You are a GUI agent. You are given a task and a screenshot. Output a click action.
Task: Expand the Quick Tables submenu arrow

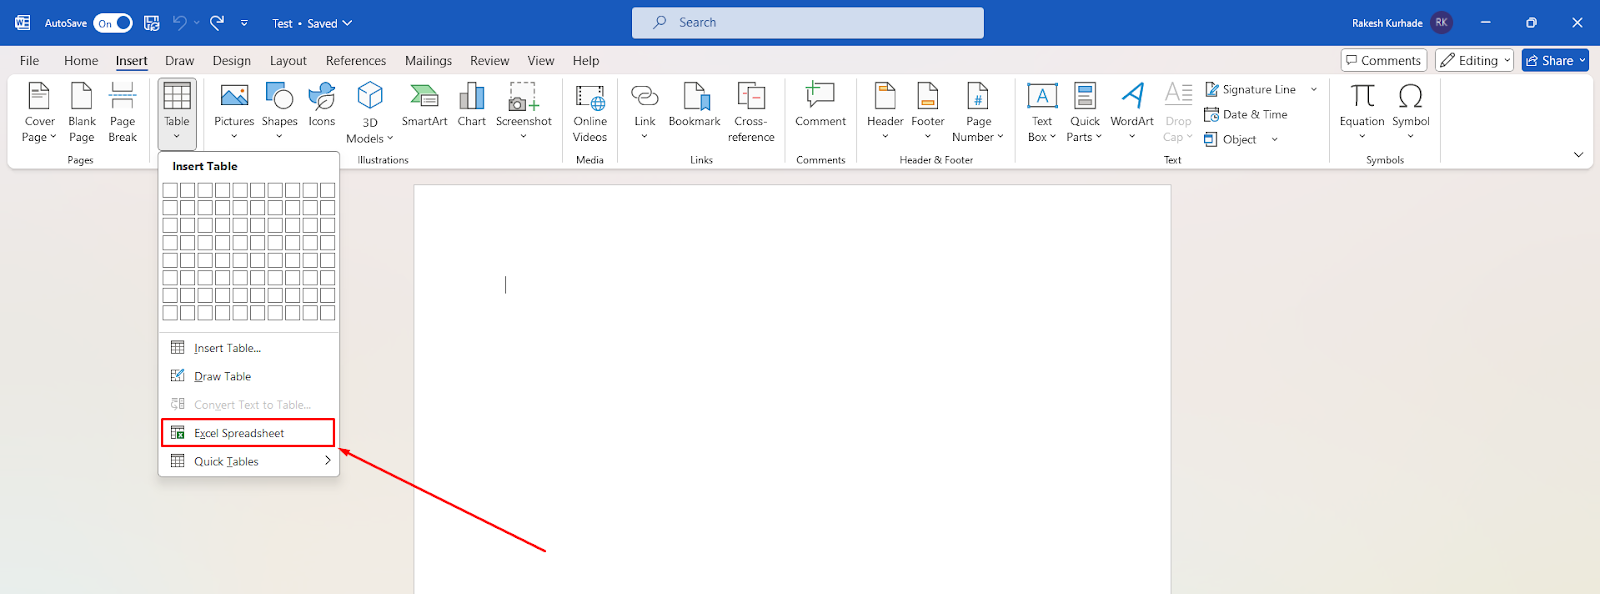click(327, 461)
